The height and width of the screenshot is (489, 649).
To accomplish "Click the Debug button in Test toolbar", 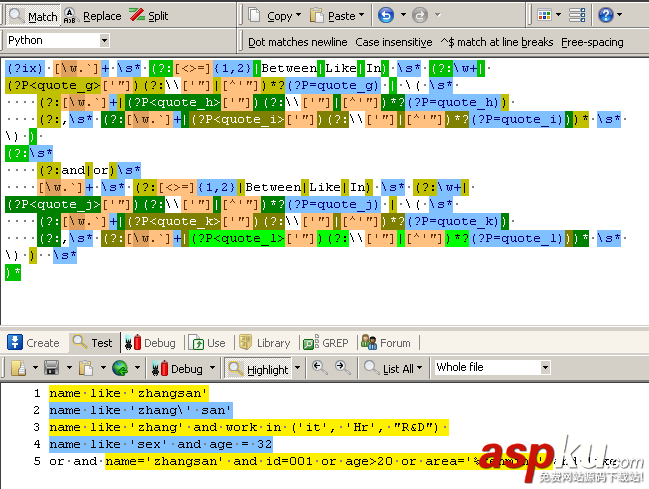I will 177,369.
